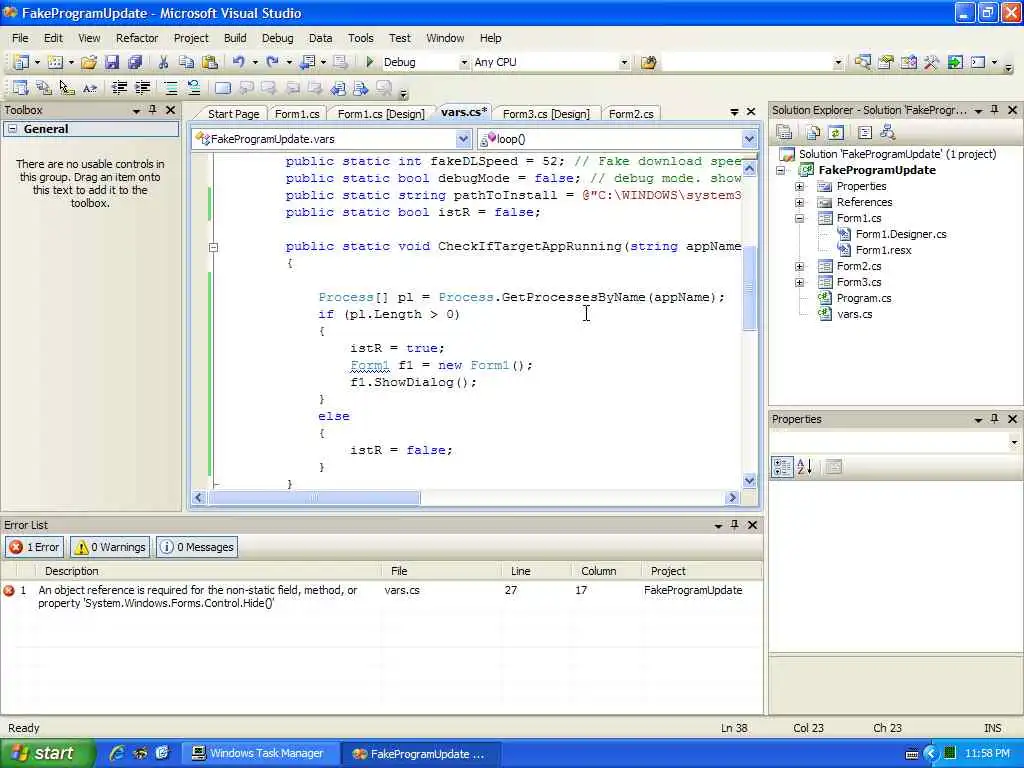Select Program.cs in Solution Explorer

click(x=864, y=298)
